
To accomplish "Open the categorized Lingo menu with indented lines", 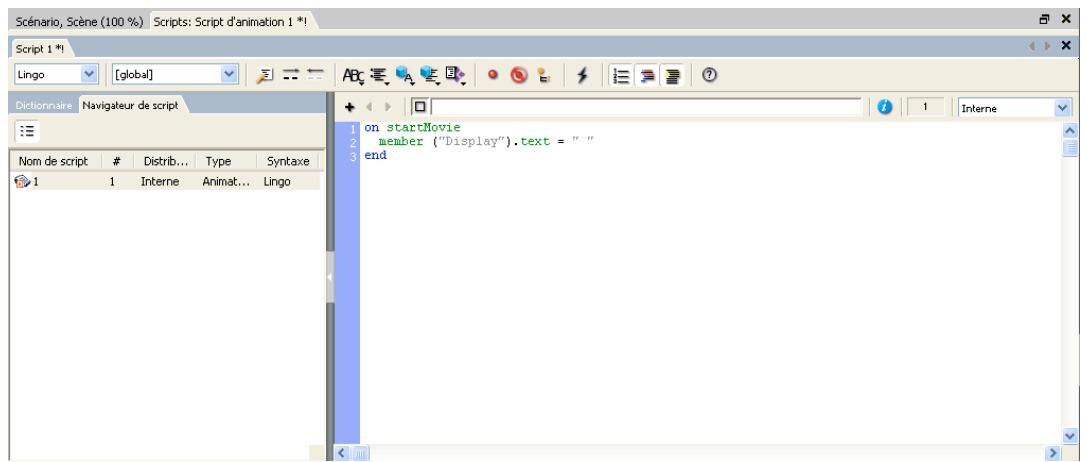I will (x=379, y=76).
